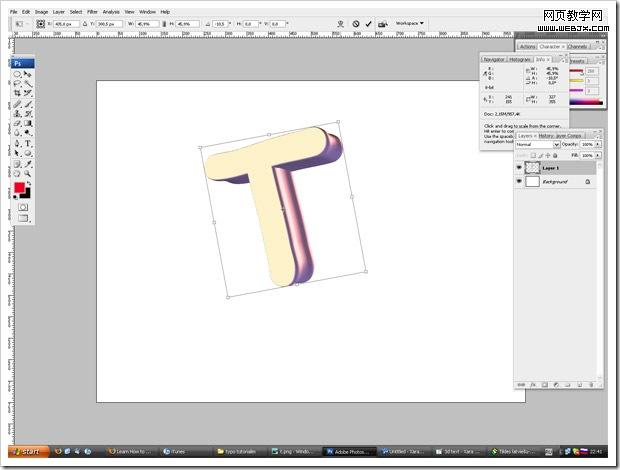Open the black background color picker
This screenshot has height=470, width=620.
tap(26, 194)
